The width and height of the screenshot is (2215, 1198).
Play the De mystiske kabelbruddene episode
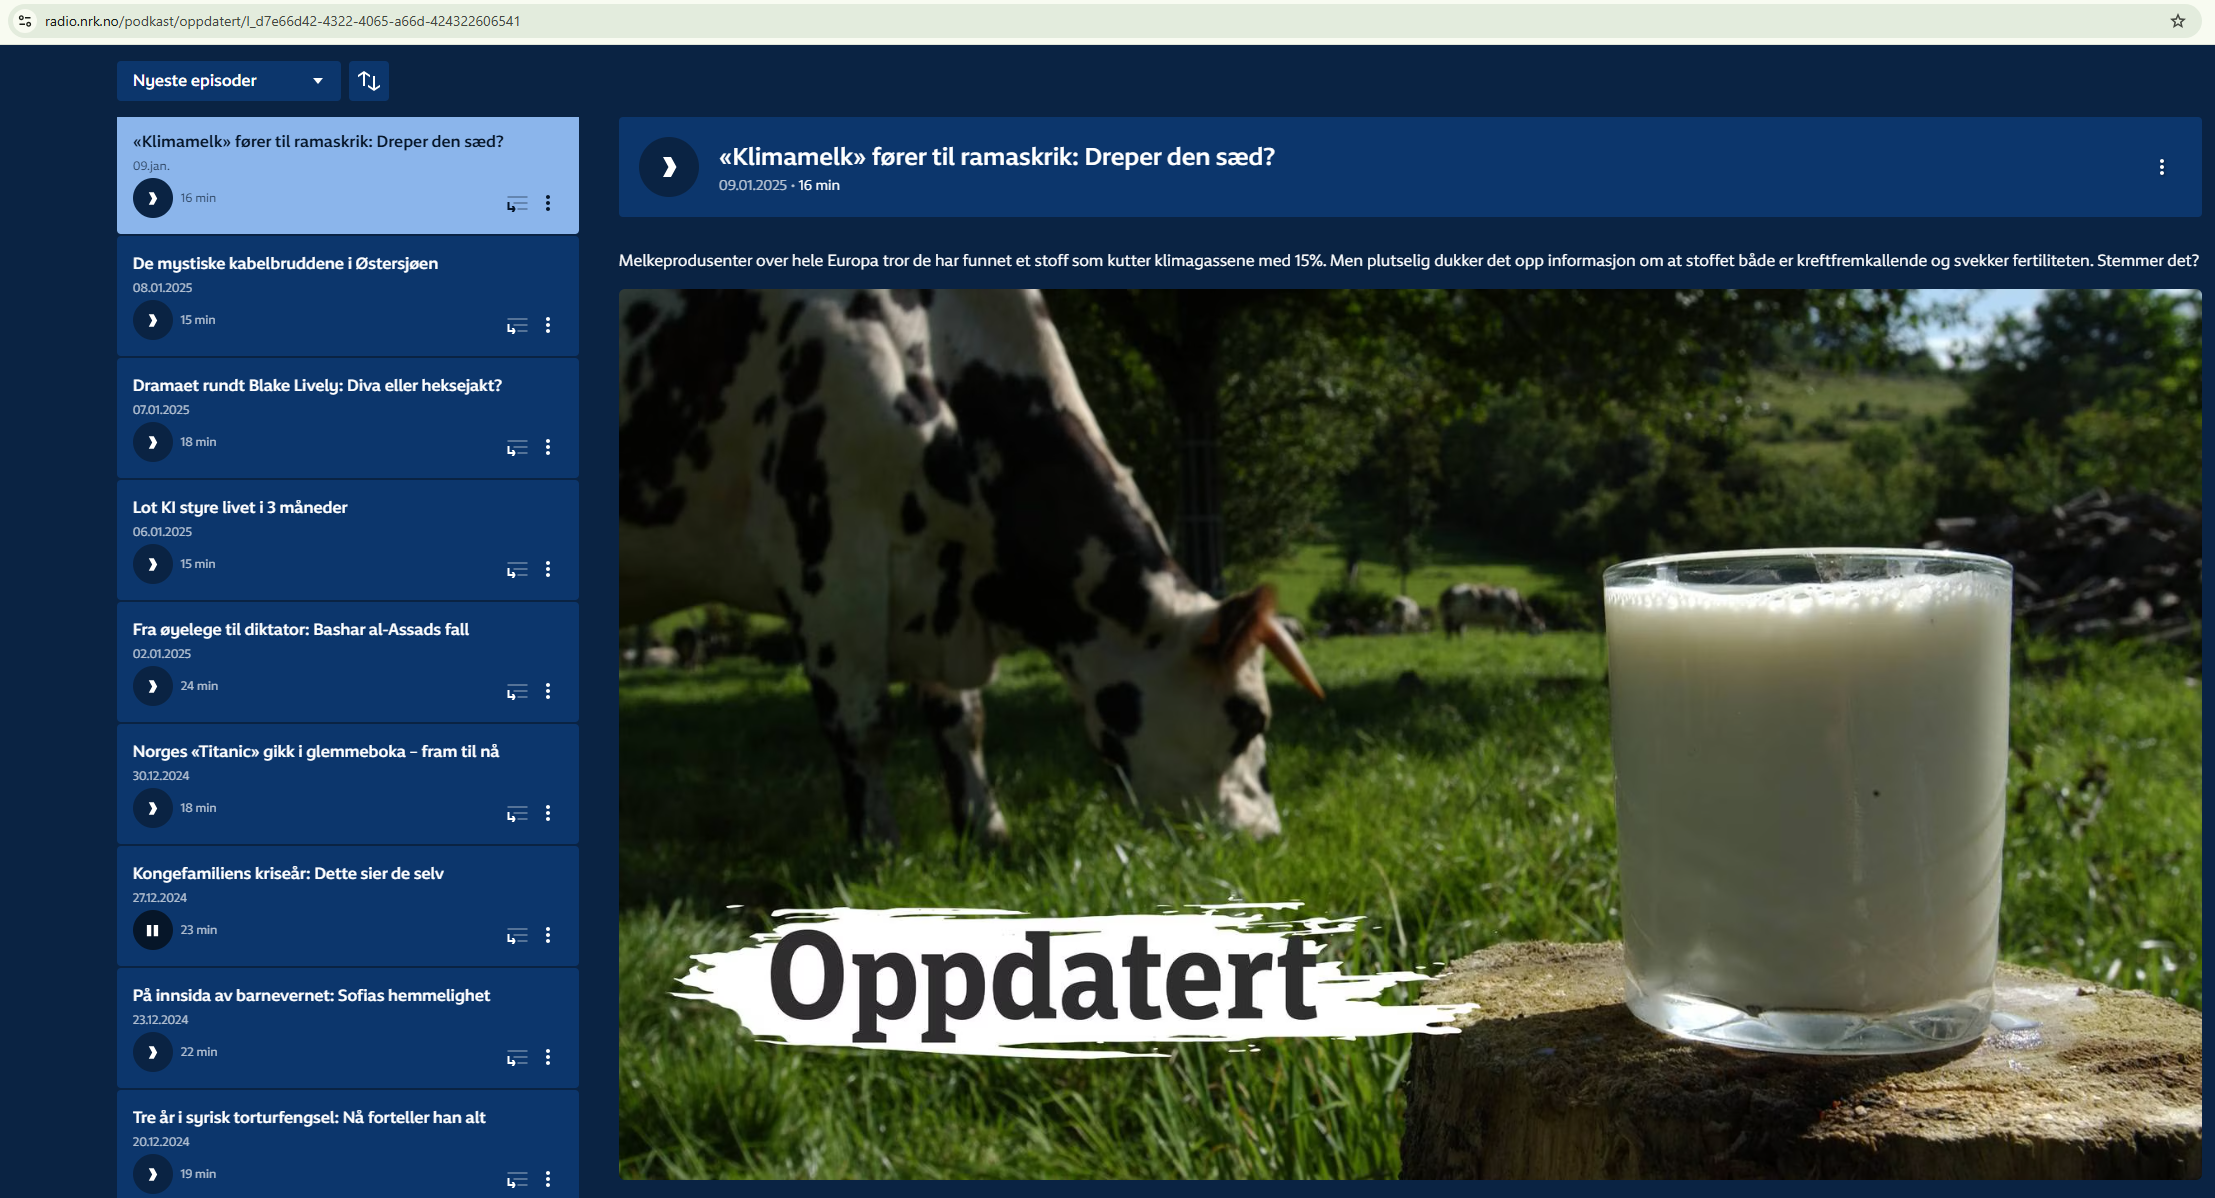pyautogui.click(x=152, y=320)
